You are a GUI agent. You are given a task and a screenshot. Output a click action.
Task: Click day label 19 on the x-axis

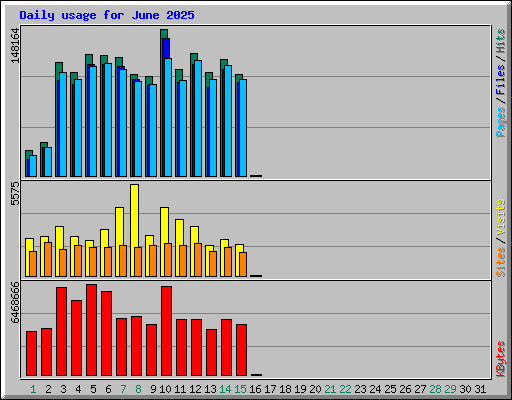point(300,389)
